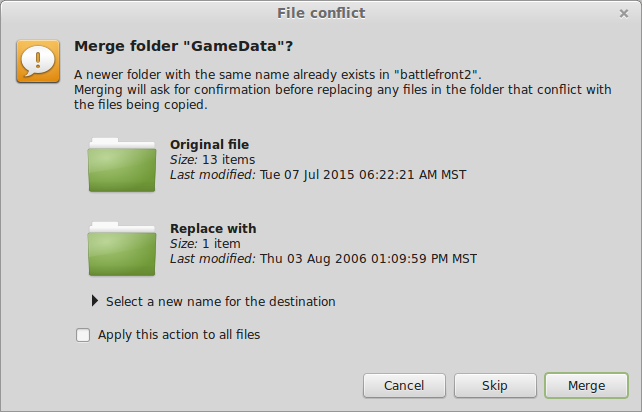This screenshot has height=412, width=642.
Task: Click the '1 item' size text
Action: tap(222, 244)
